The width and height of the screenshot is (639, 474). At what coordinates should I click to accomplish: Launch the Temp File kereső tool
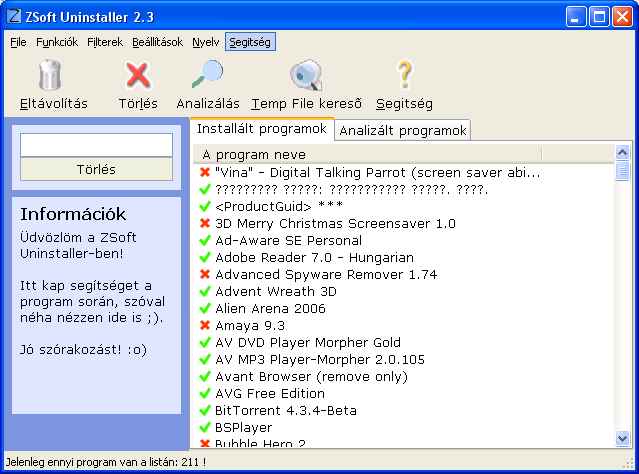click(x=306, y=75)
